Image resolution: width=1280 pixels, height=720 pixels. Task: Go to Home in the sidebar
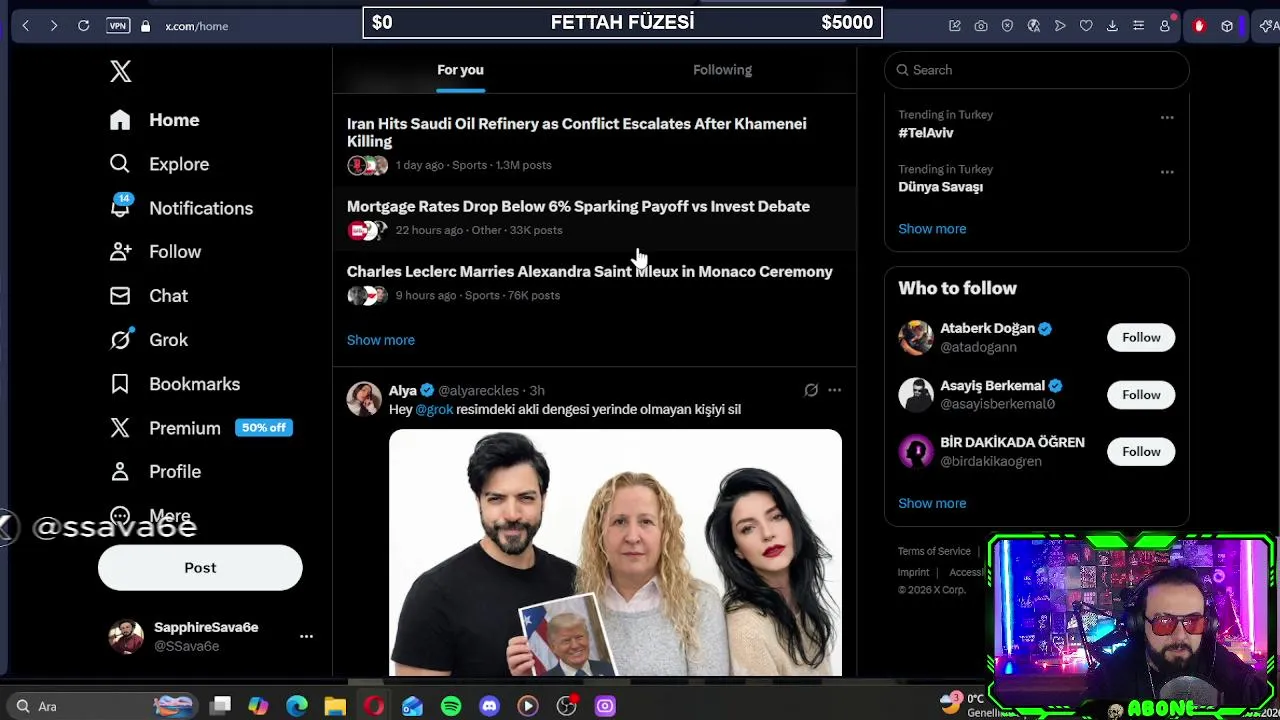(155, 120)
